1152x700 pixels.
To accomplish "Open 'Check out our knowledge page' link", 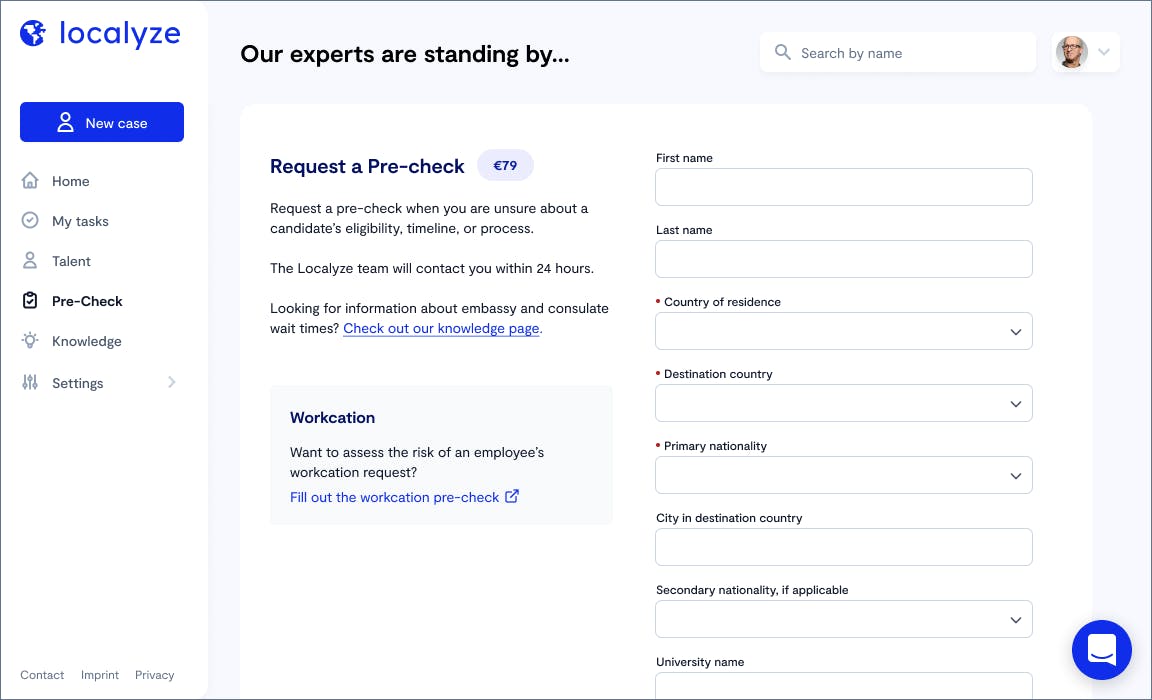I will (442, 328).
